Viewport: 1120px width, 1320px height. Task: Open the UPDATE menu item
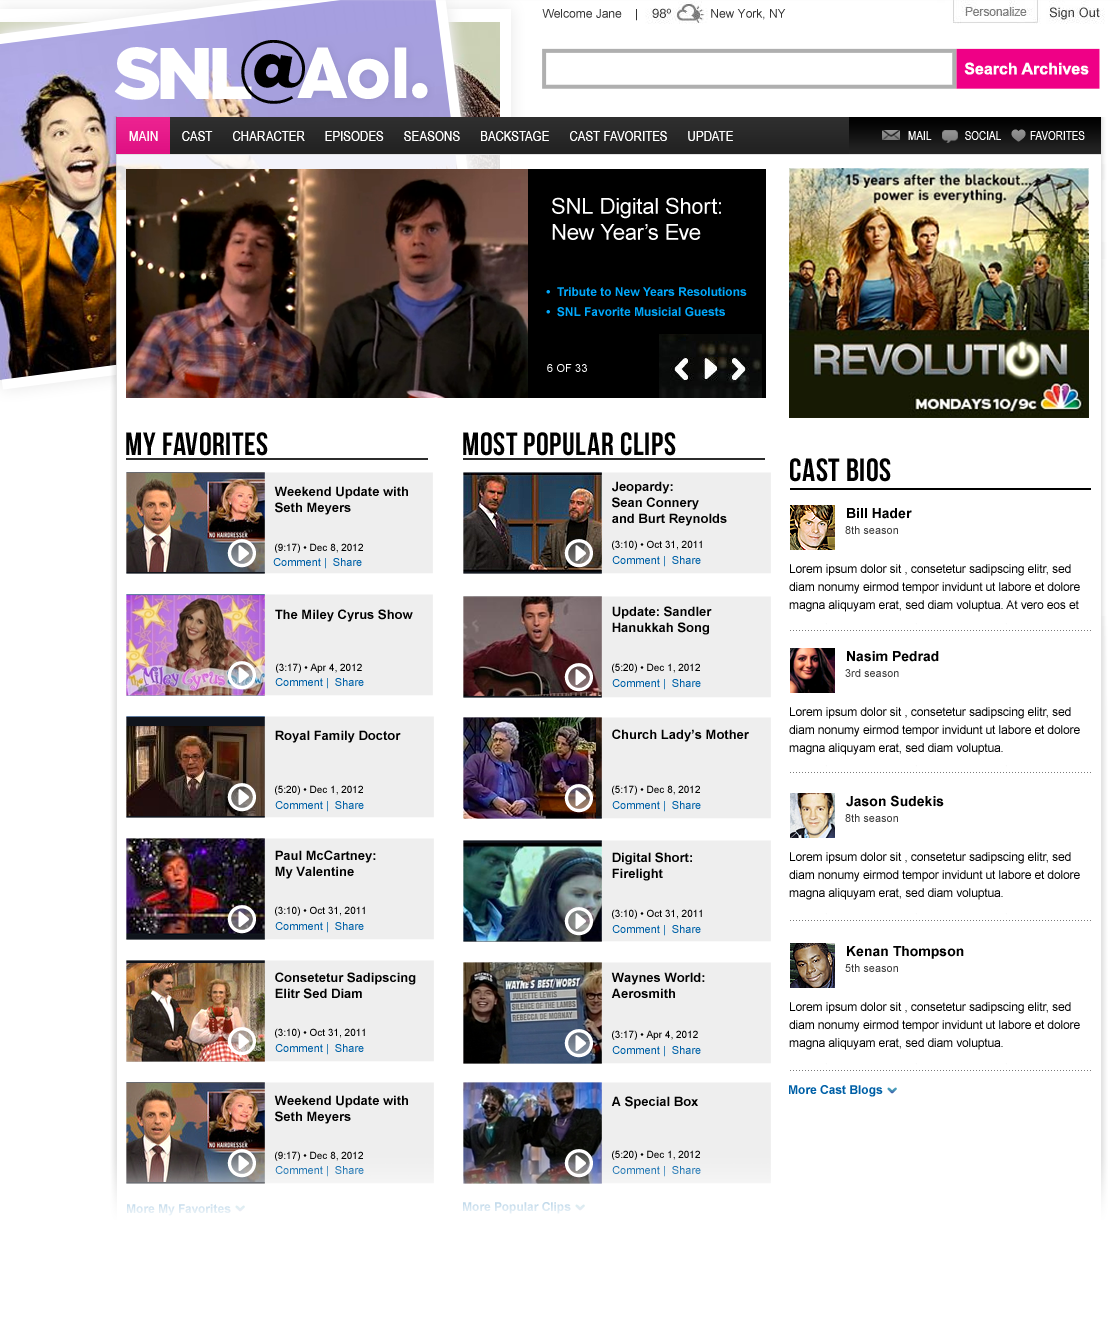point(710,136)
